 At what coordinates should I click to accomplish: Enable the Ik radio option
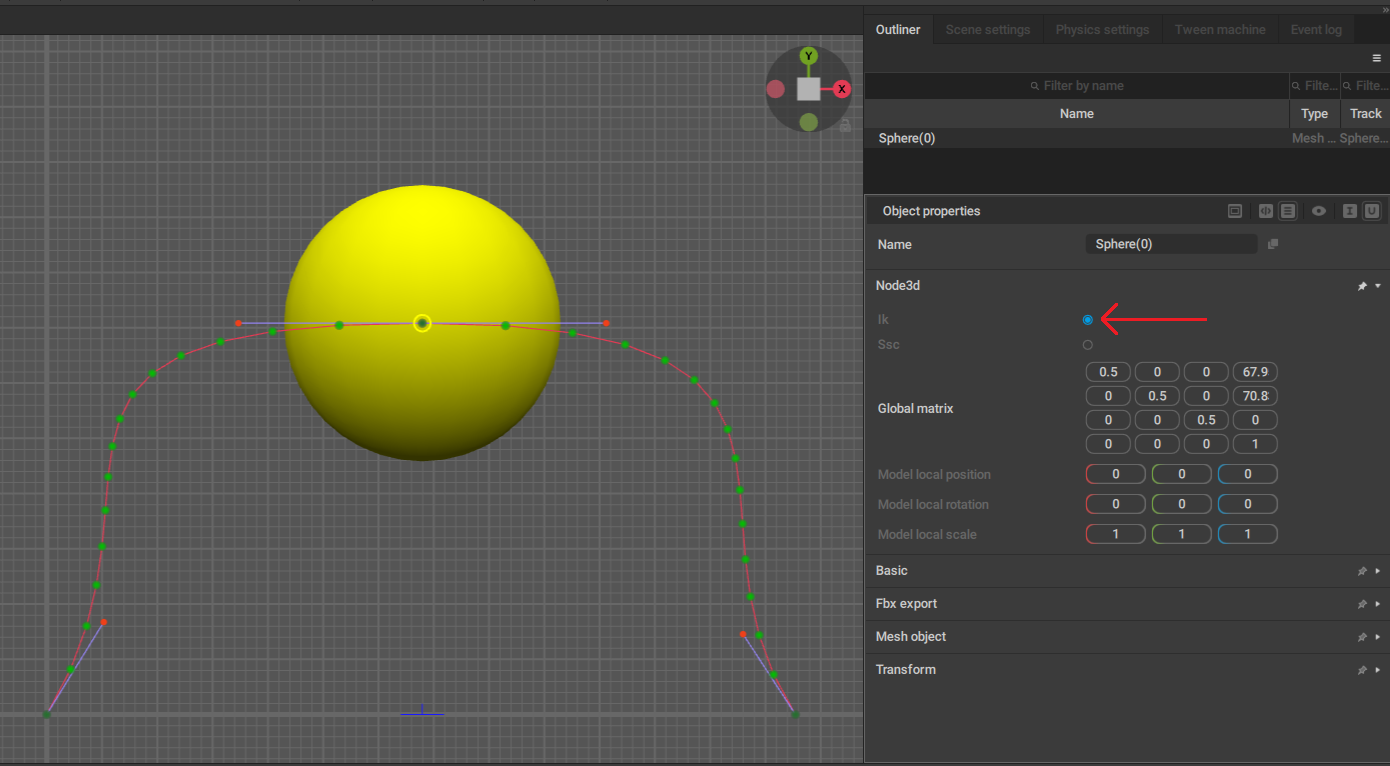click(x=1087, y=320)
